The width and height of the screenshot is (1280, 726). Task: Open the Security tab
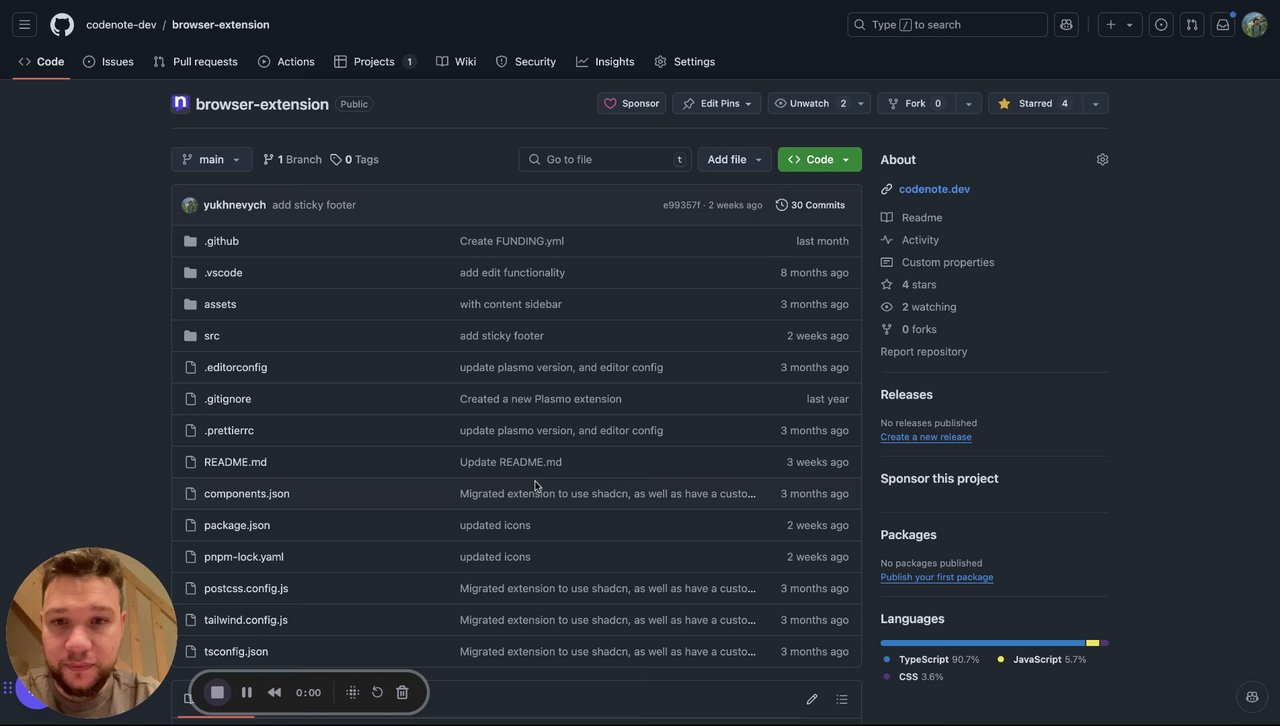[x=526, y=62]
